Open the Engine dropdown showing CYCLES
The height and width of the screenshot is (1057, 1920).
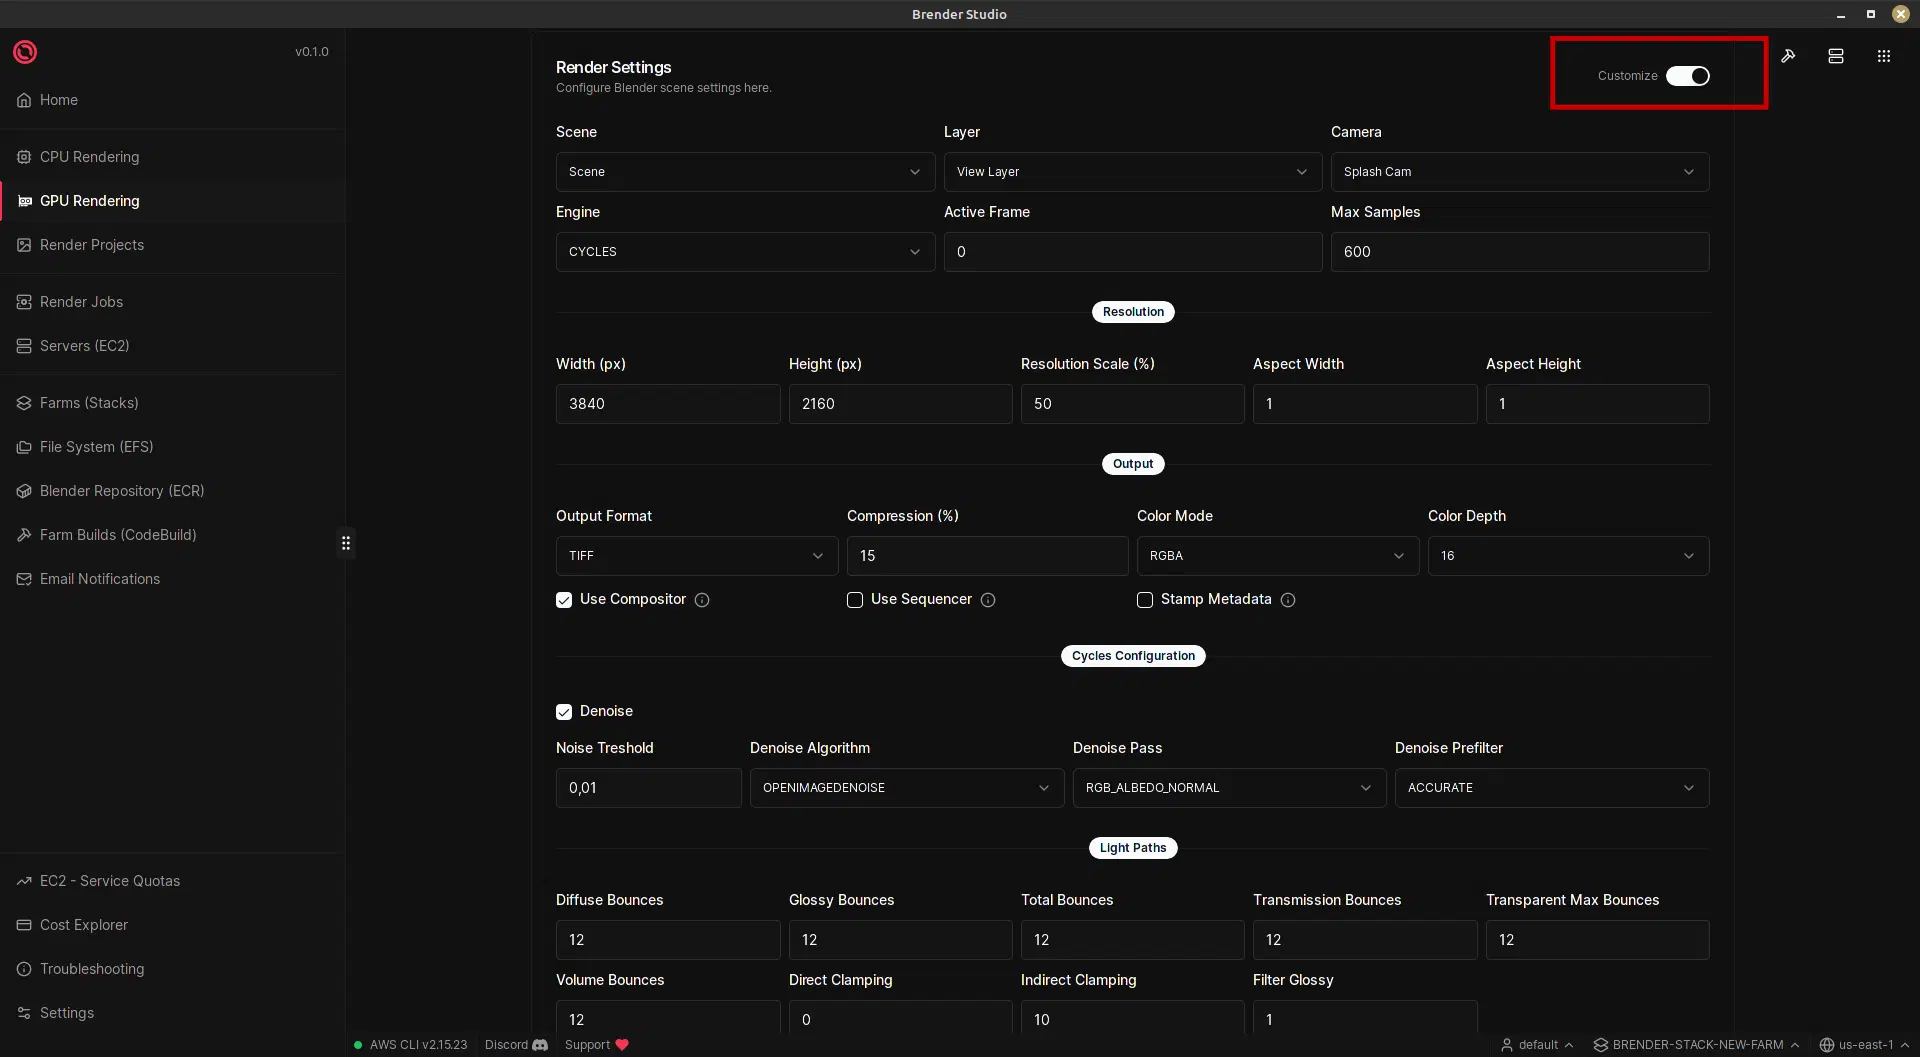(745, 251)
